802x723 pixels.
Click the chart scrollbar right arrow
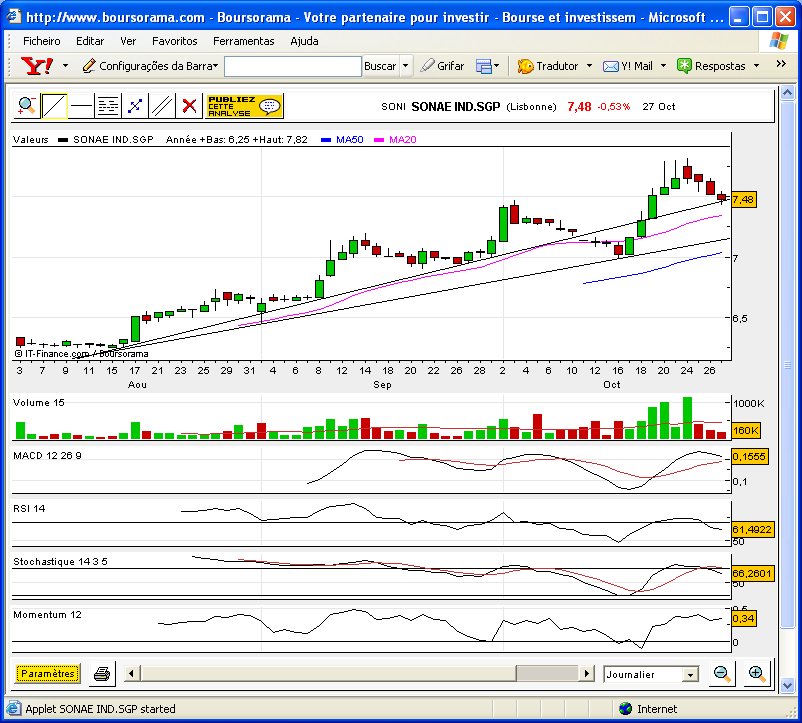point(586,673)
